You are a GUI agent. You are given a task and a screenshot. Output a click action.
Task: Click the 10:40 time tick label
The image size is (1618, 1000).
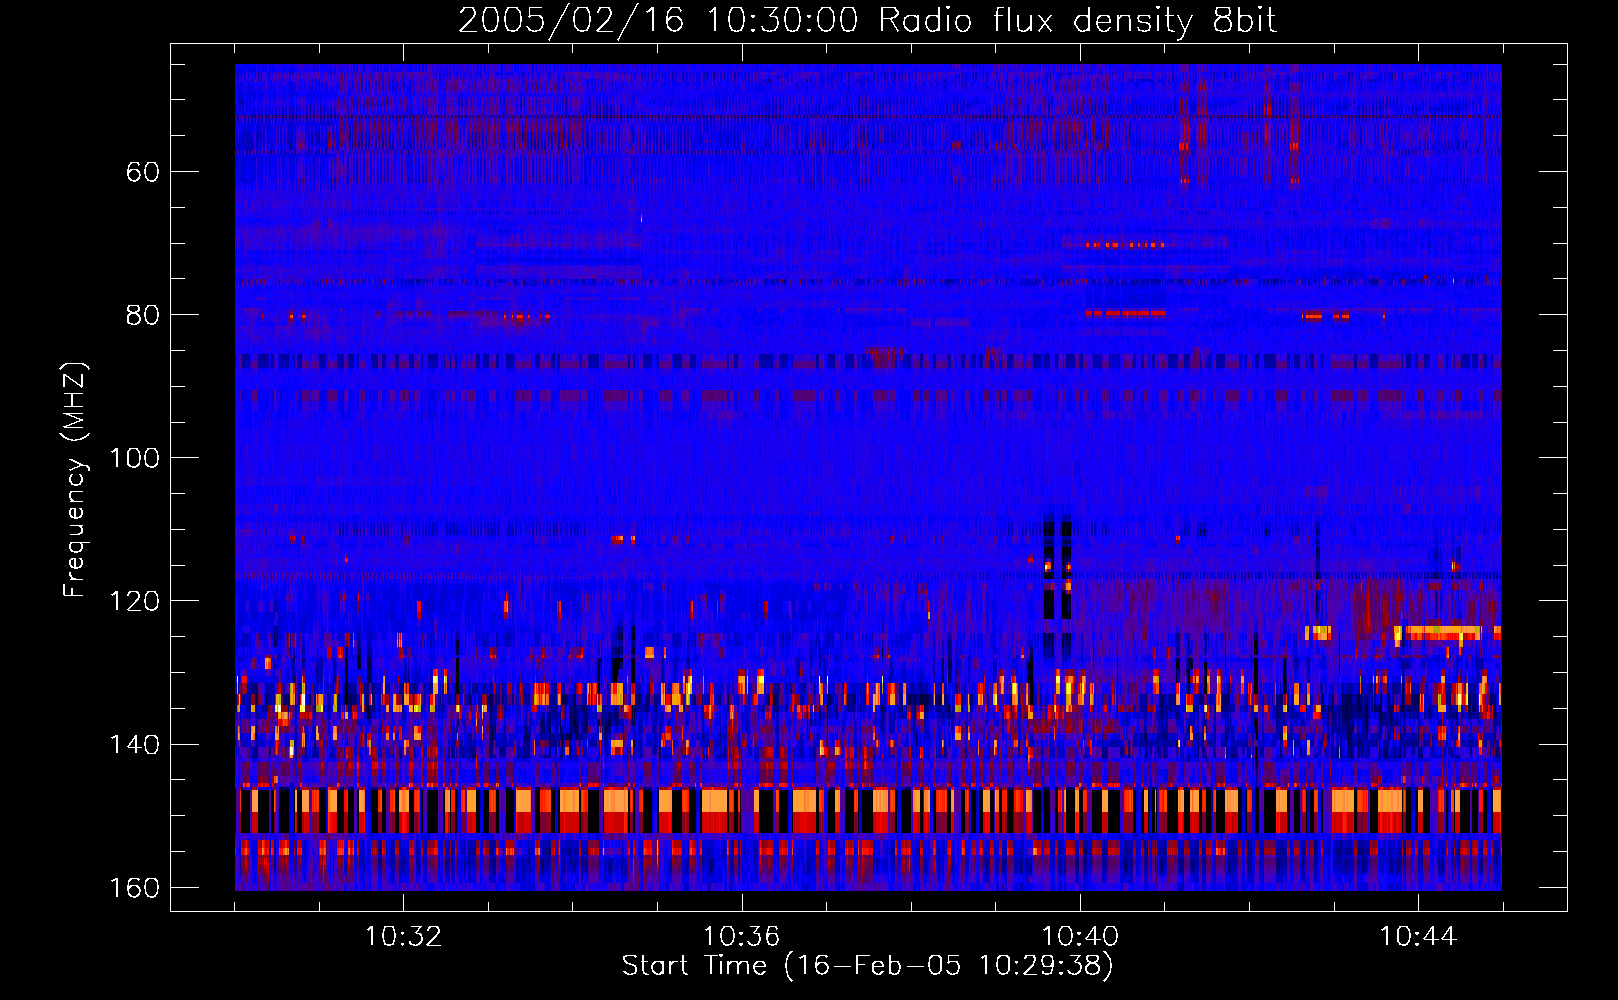pyautogui.click(x=1080, y=937)
